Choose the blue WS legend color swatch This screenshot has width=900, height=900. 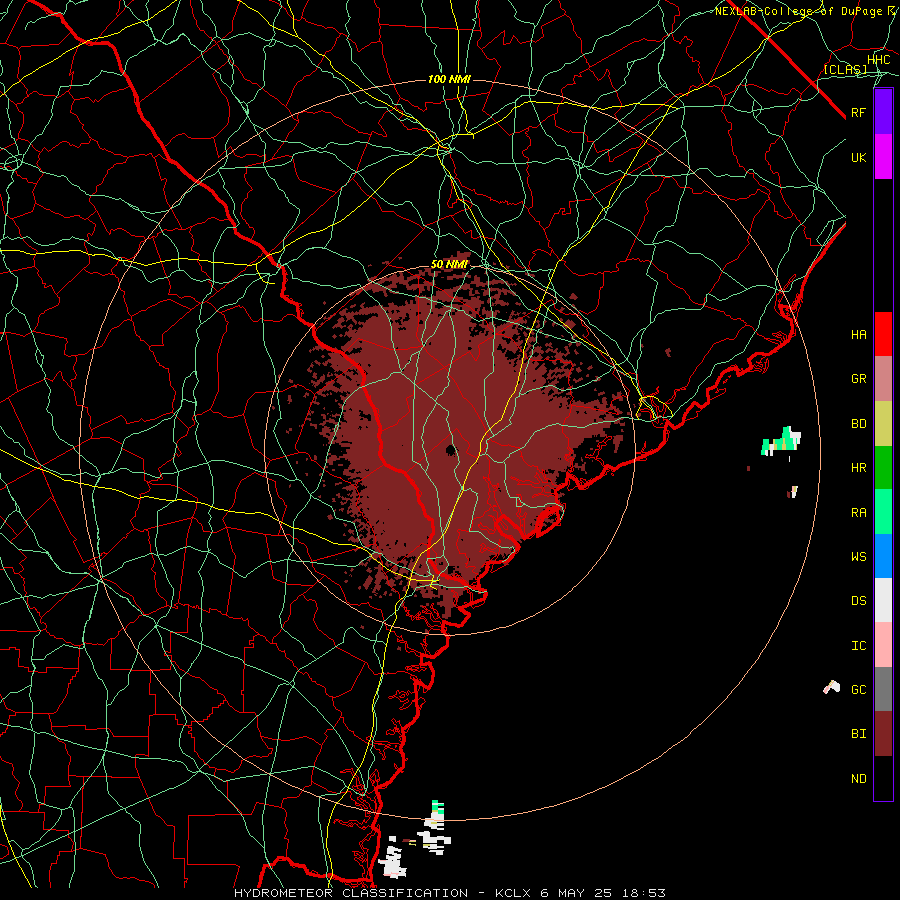coord(883,556)
